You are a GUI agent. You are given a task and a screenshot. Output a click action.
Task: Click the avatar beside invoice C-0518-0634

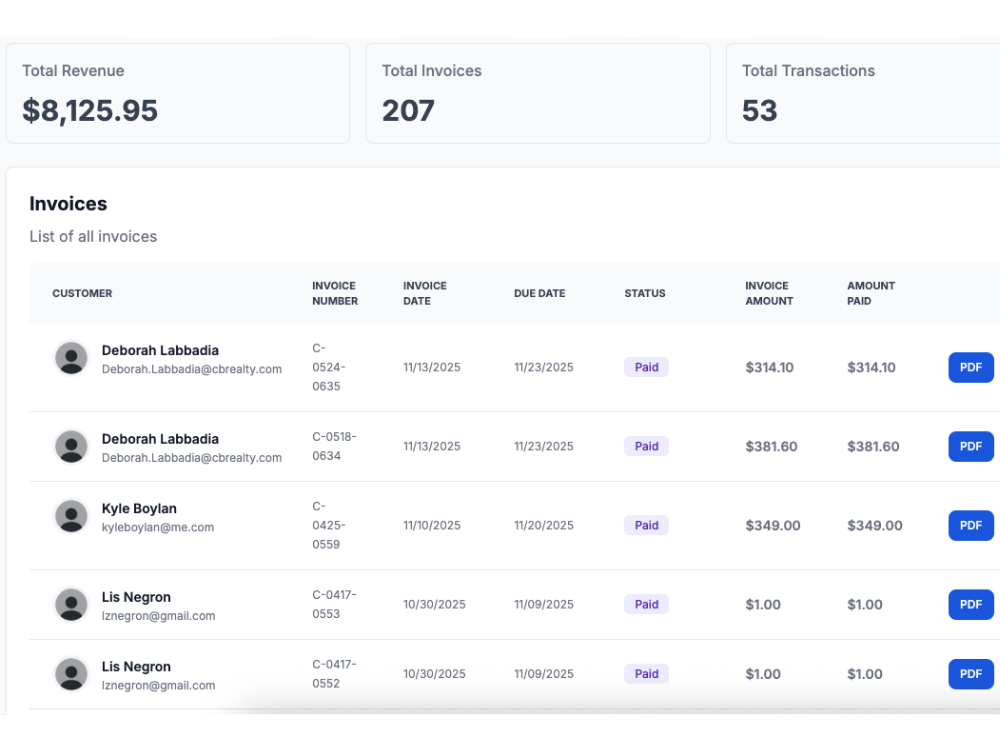[x=71, y=446]
